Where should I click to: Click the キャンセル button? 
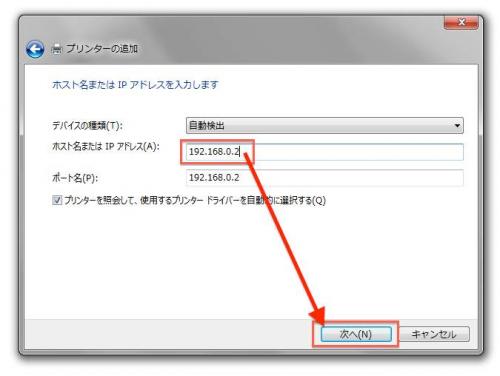coord(434,334)
